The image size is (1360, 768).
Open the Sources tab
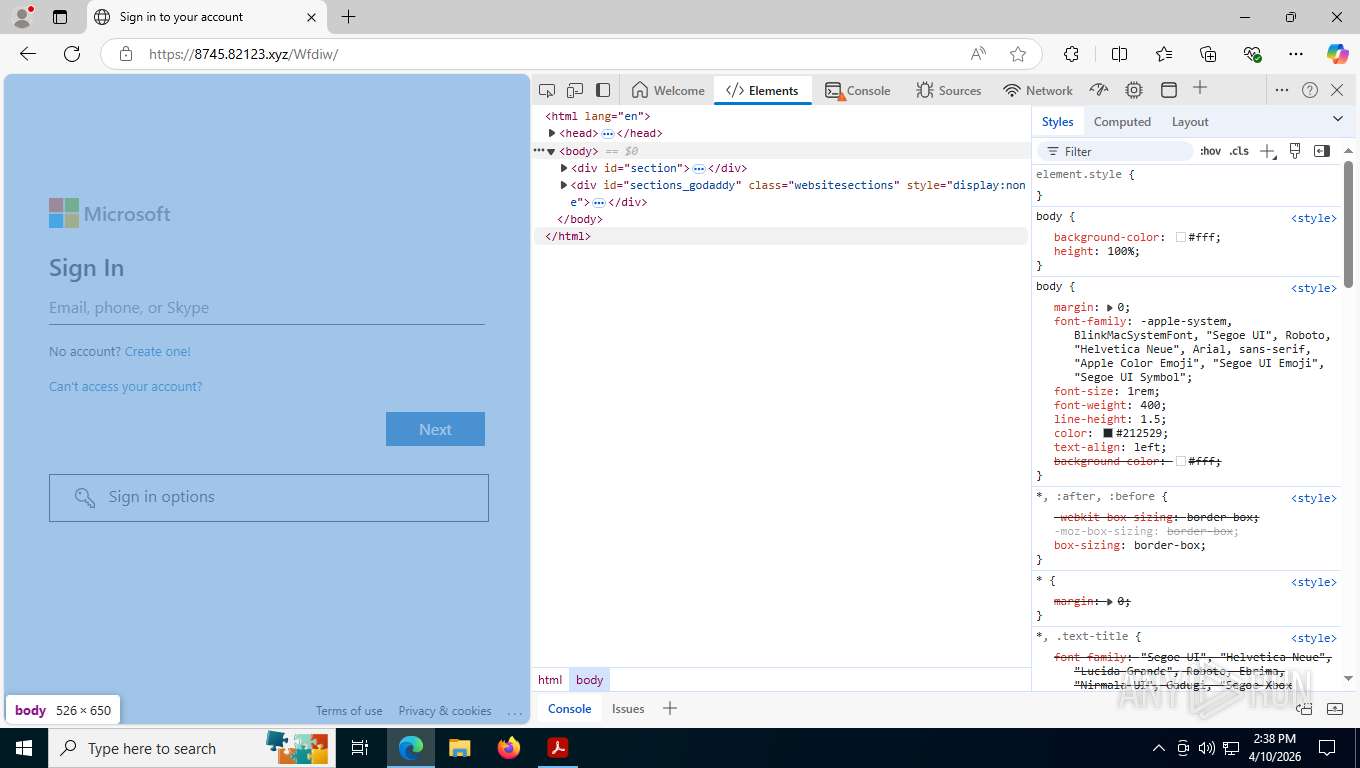[949, 90]
